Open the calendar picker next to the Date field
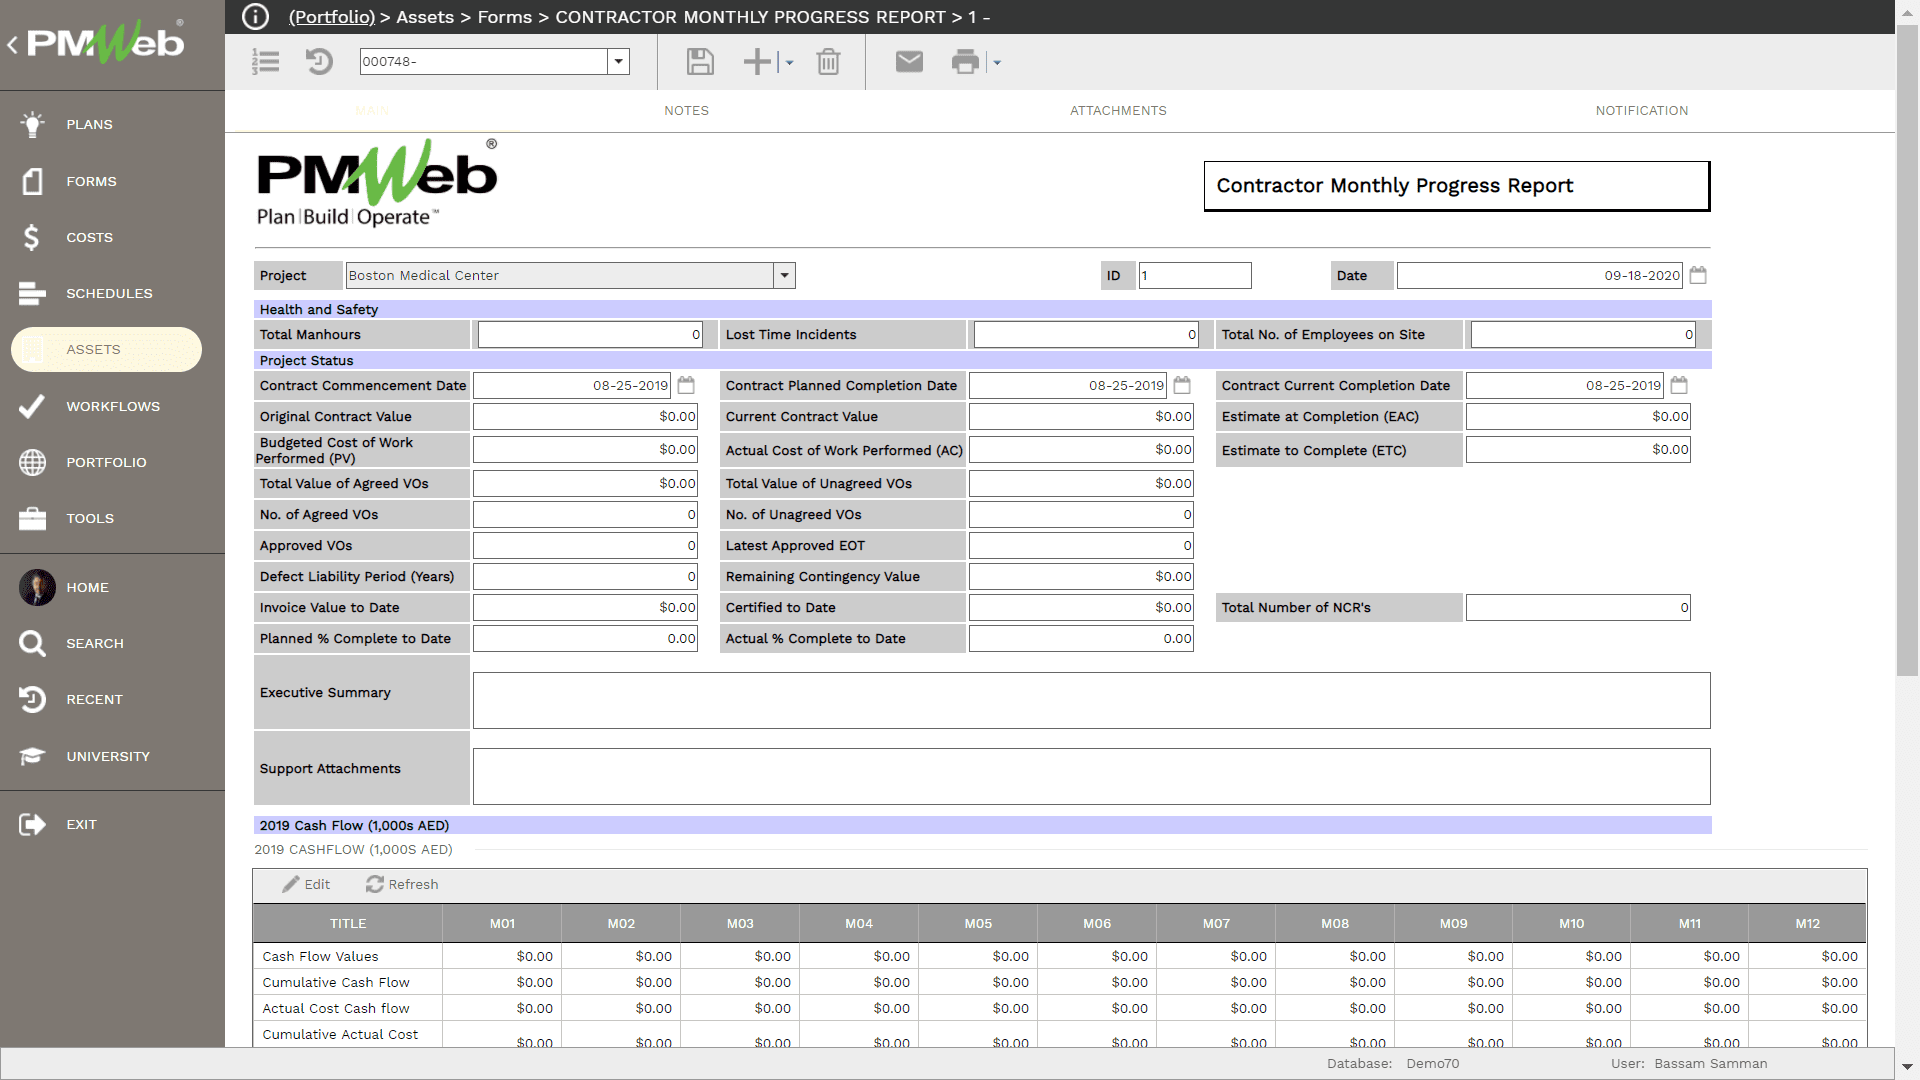Image resolution: width=1920 pixels, height=1080 pixels. pyautogui.click(x=1698, y=274)
